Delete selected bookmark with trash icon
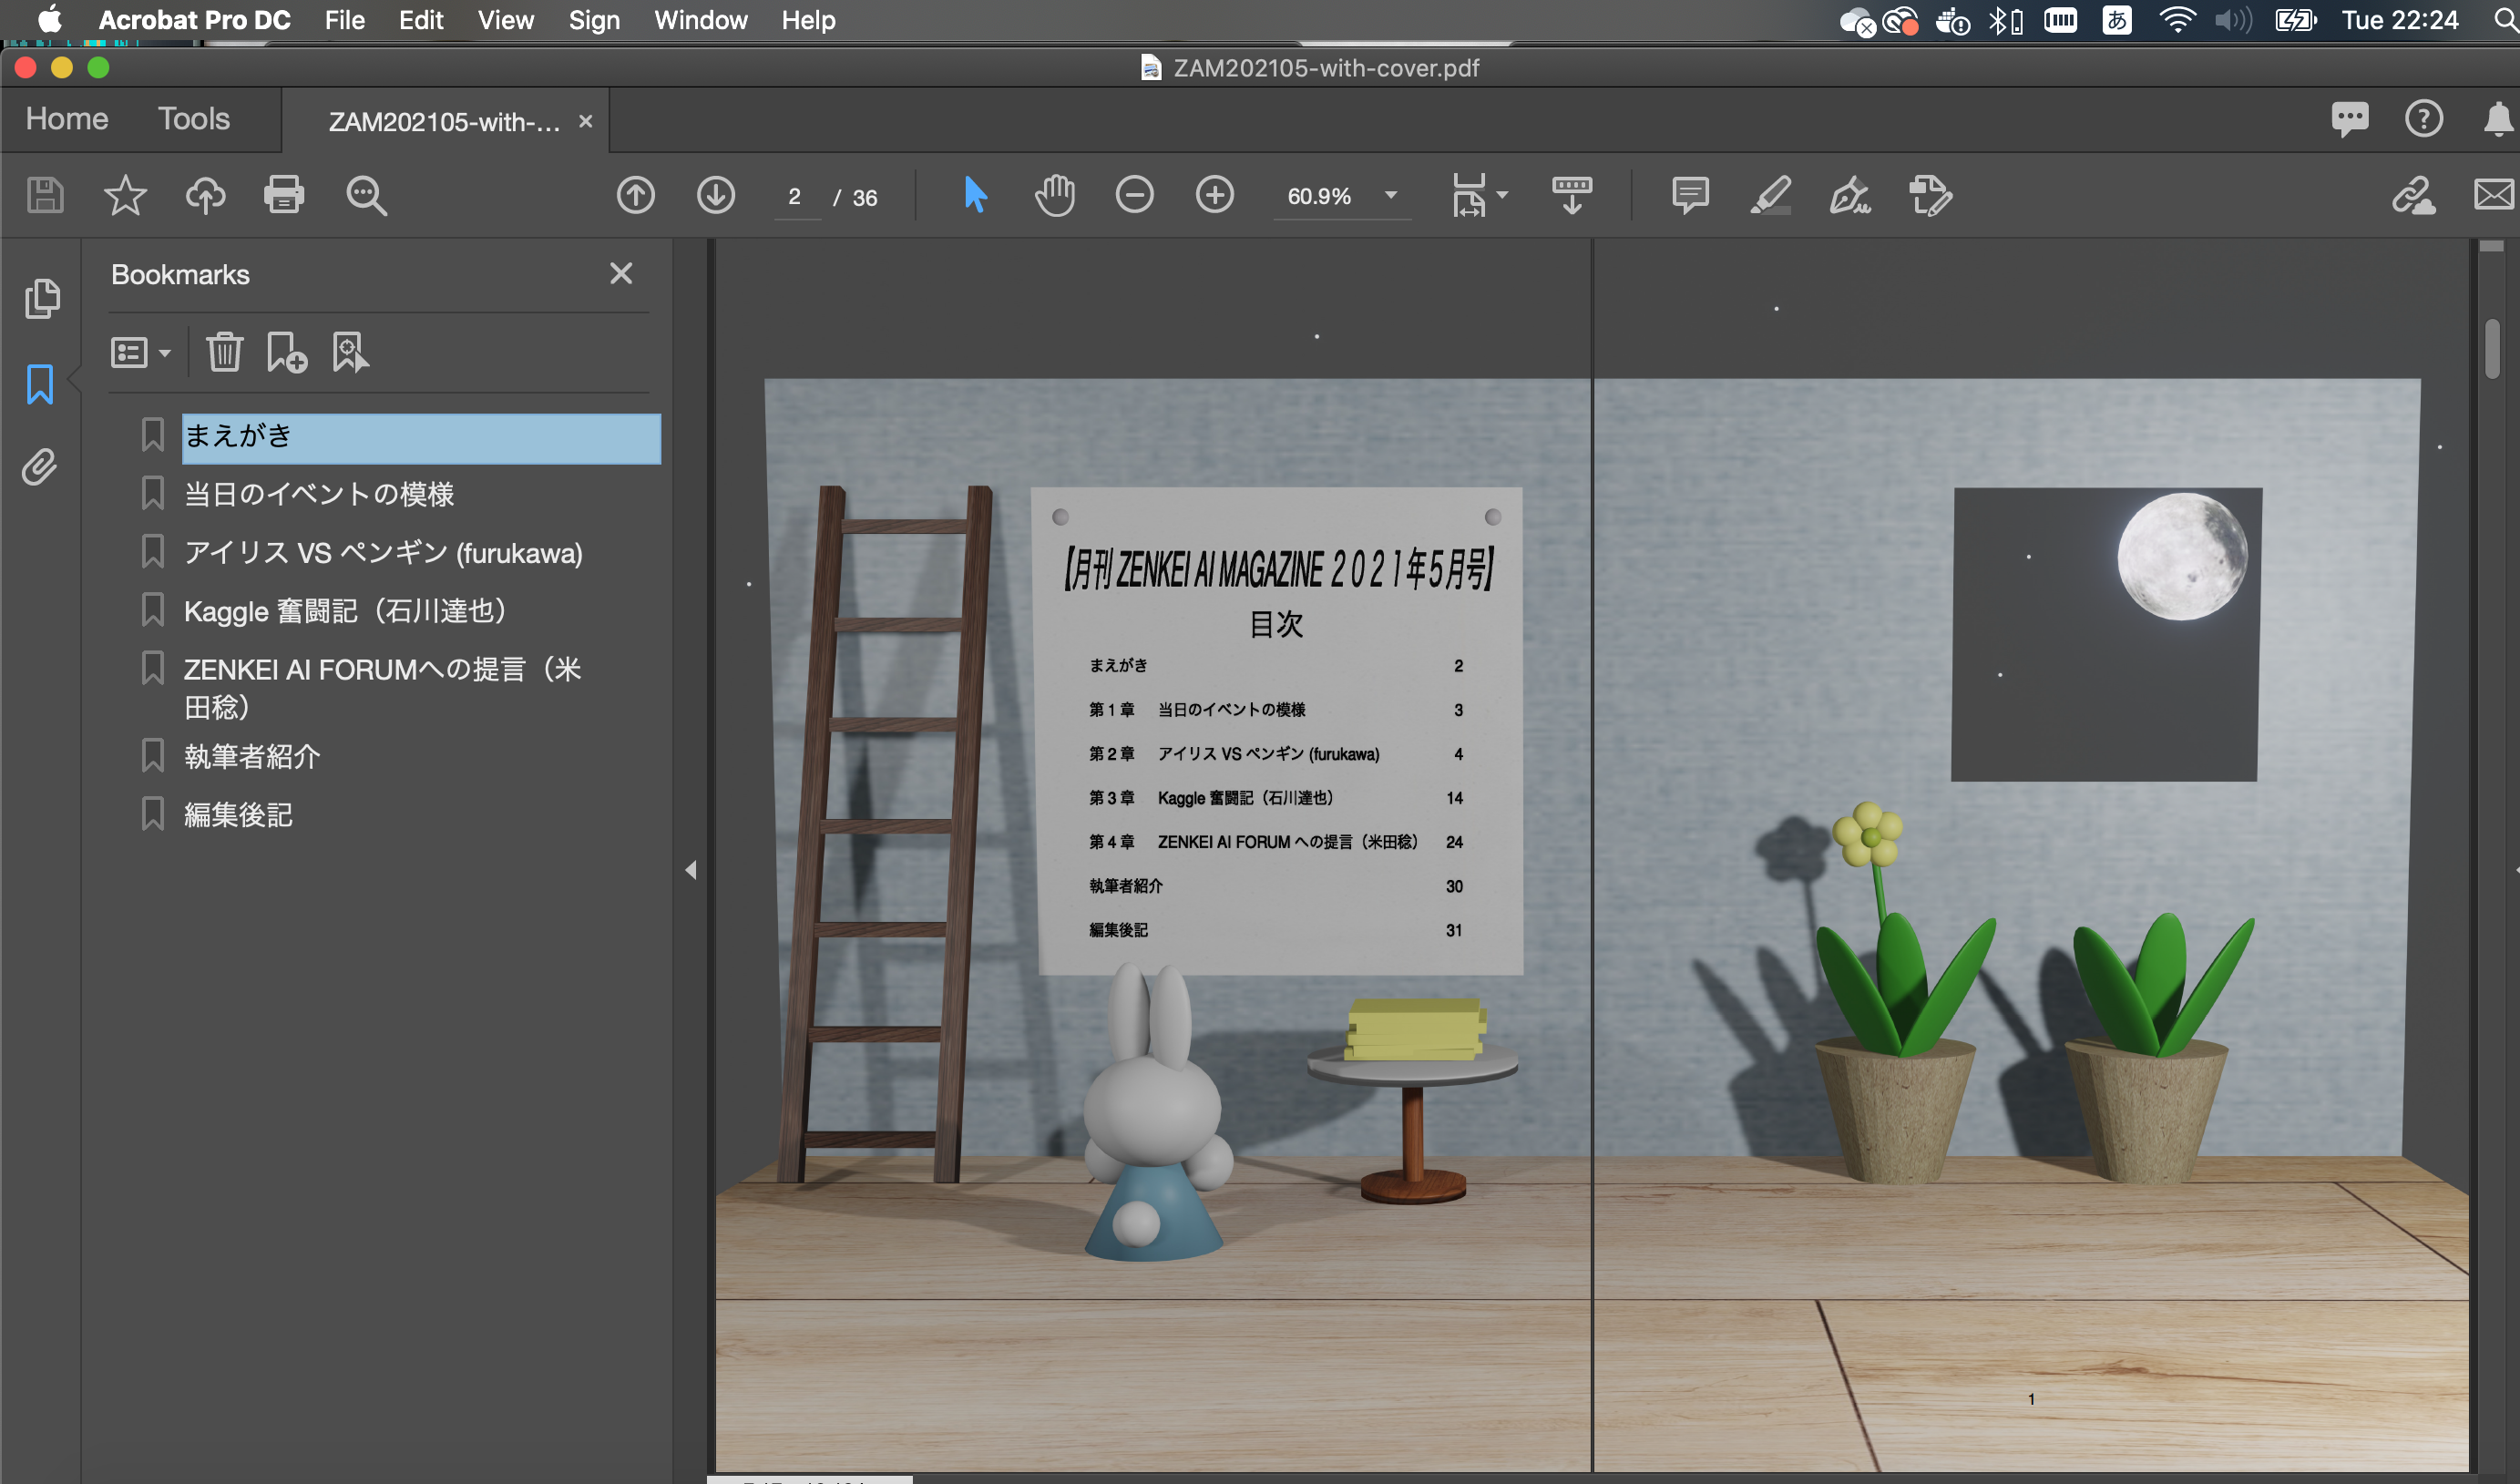The width and height of the screenshot is (2520, 1484). point(225,352)
